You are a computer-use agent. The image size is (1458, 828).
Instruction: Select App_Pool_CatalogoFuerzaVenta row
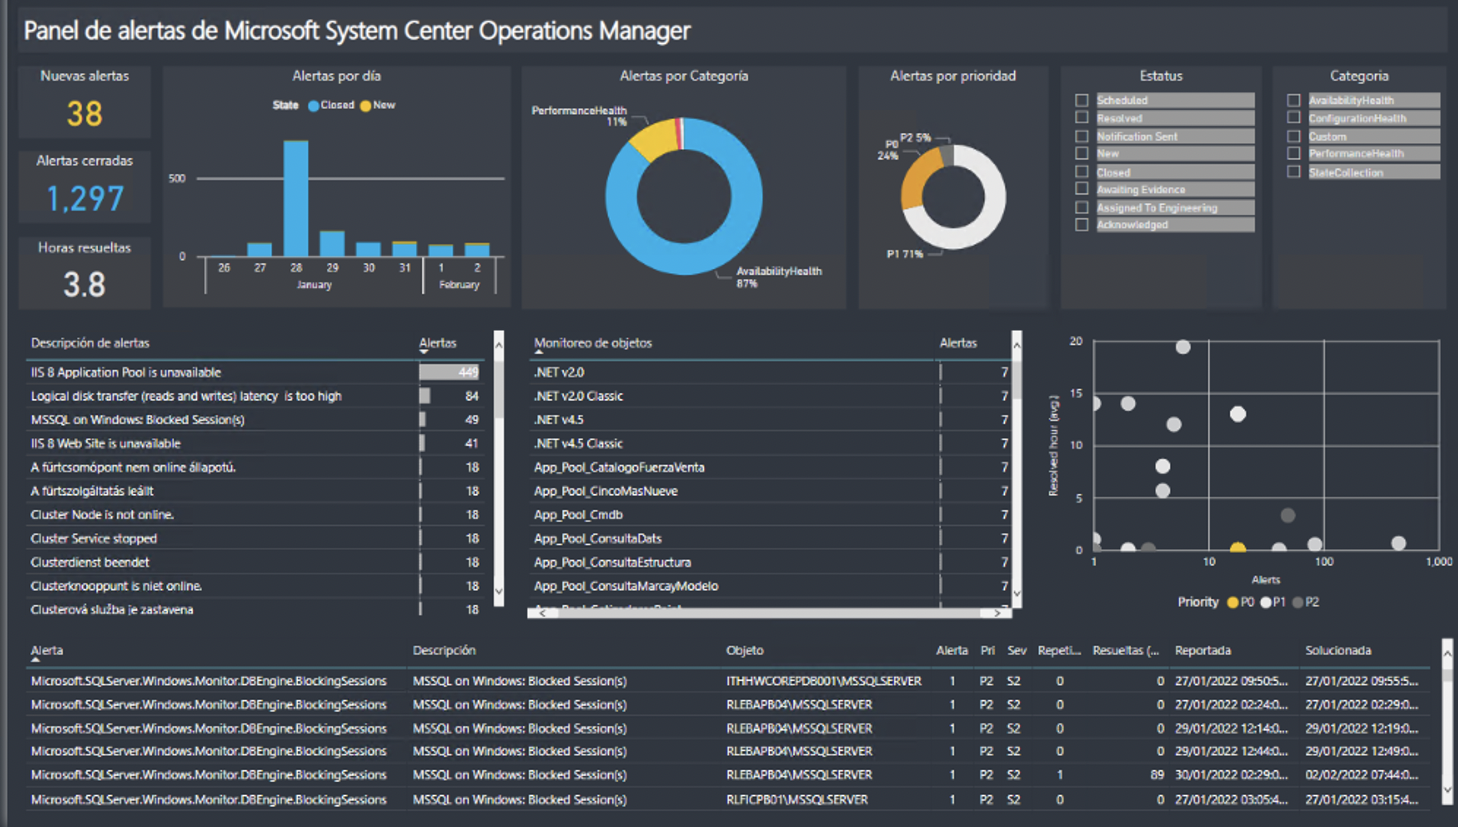coord(770,467)
